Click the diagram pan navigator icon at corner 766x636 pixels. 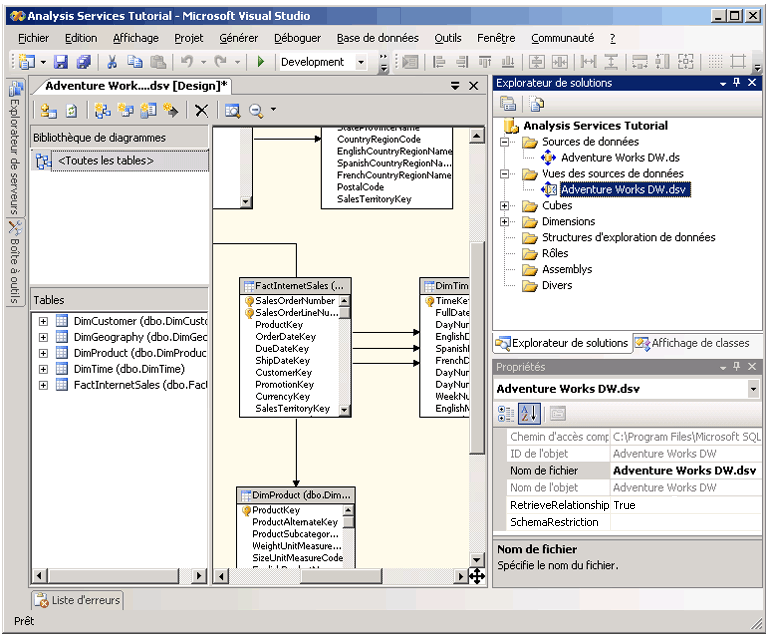(x=477, y=576)
